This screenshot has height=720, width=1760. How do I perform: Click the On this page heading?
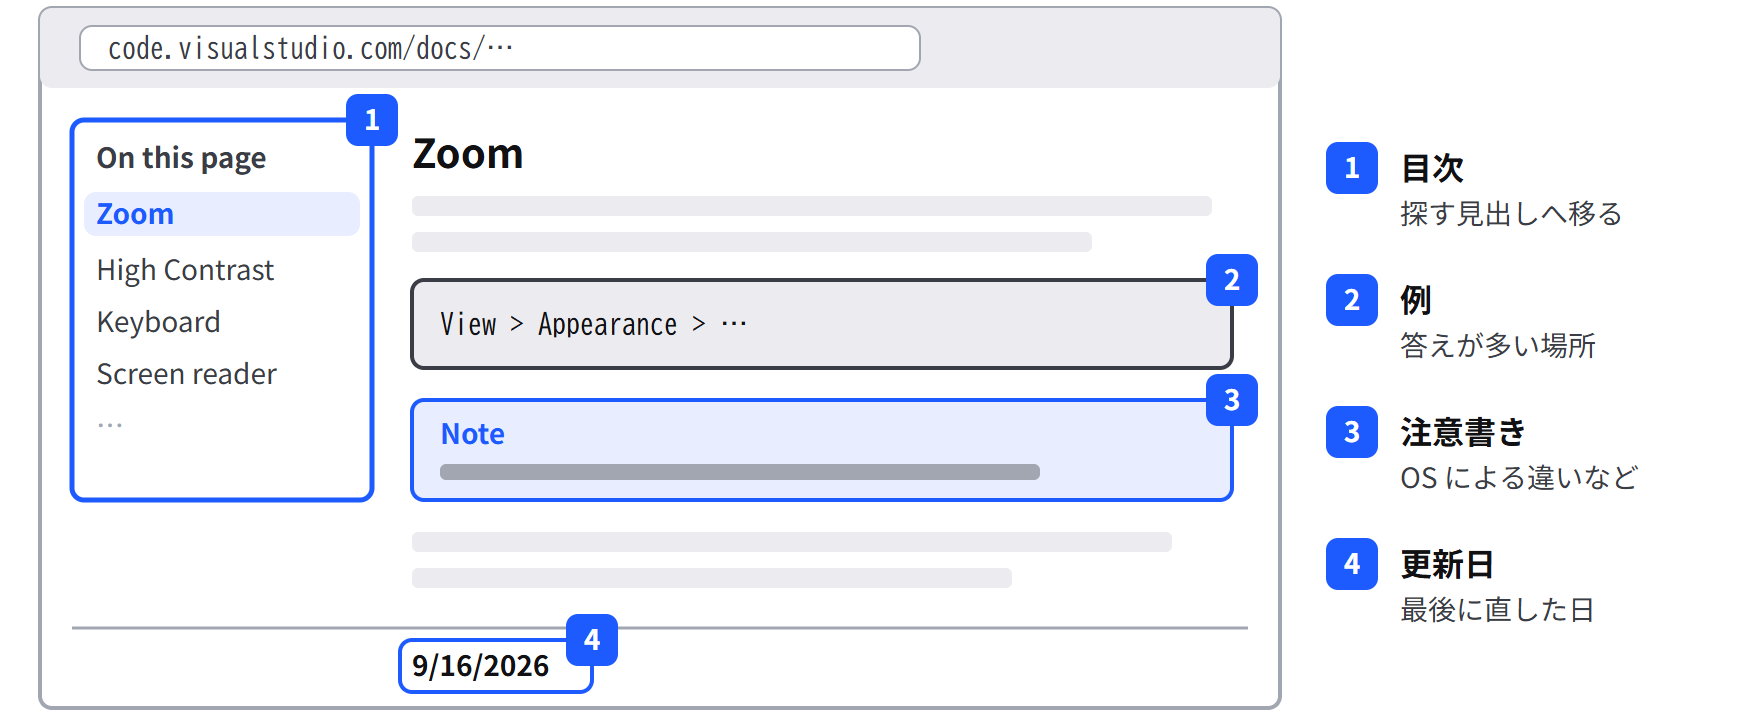tap(181, 158)
